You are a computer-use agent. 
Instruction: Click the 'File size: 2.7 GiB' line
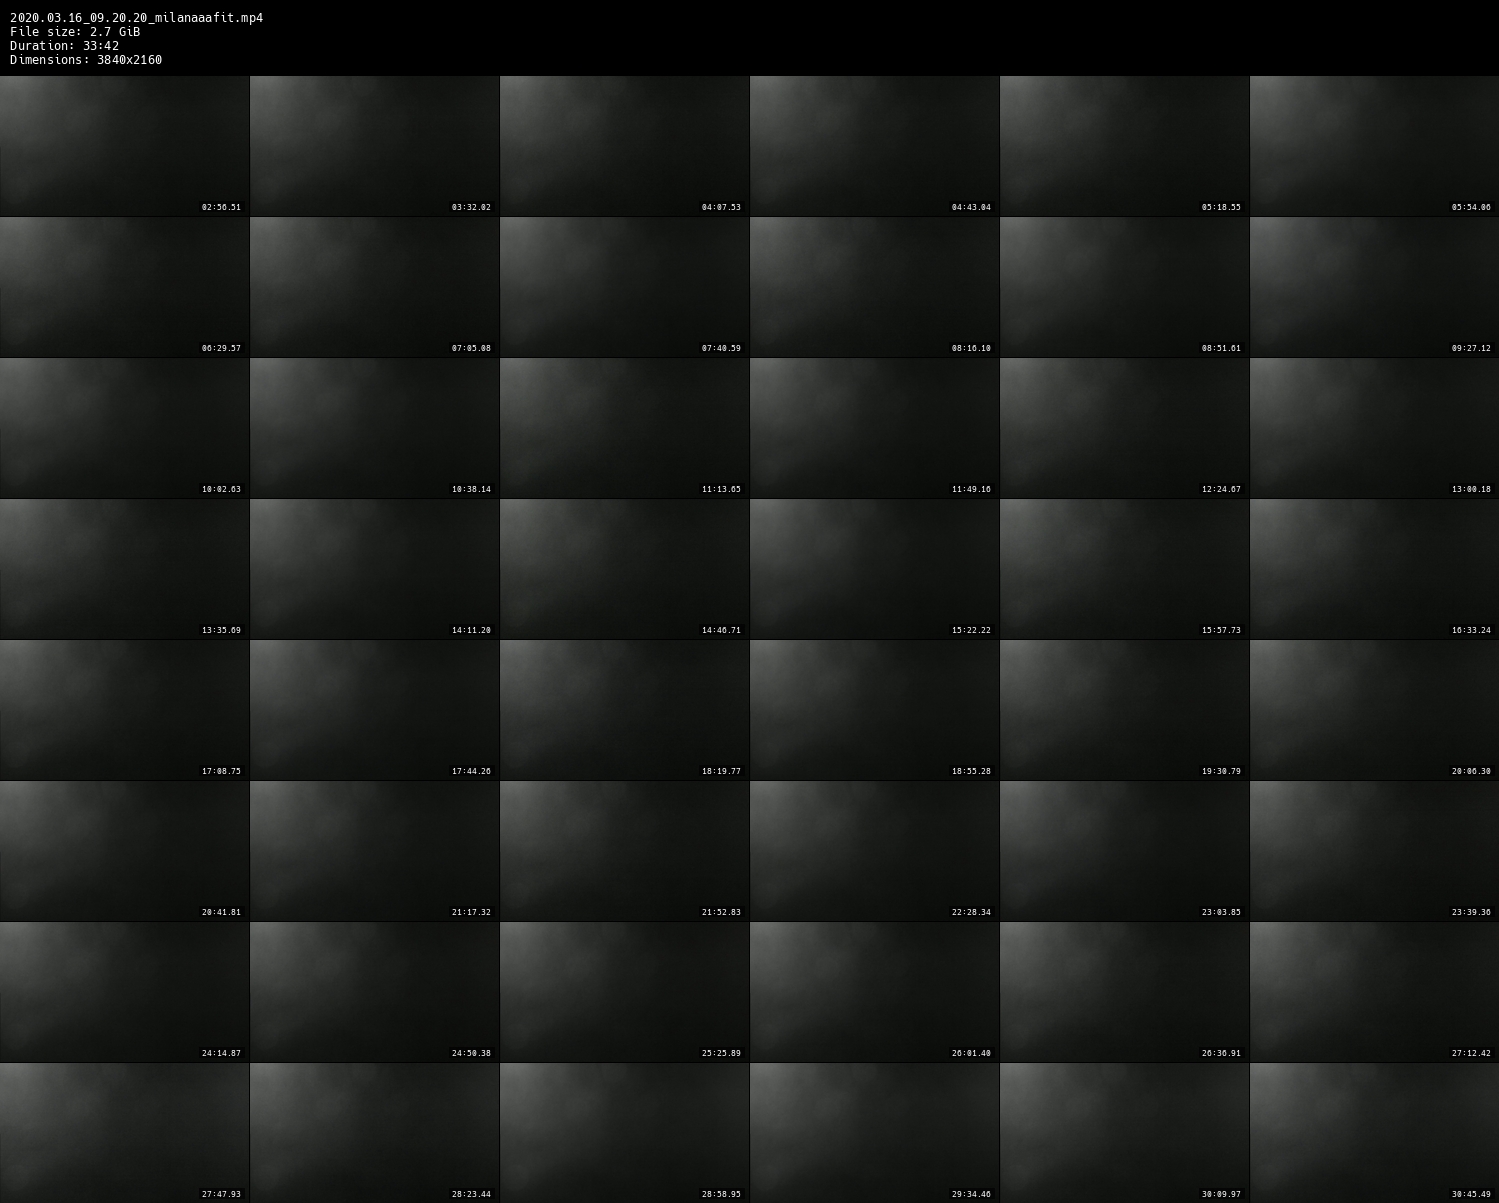point(75,32)
